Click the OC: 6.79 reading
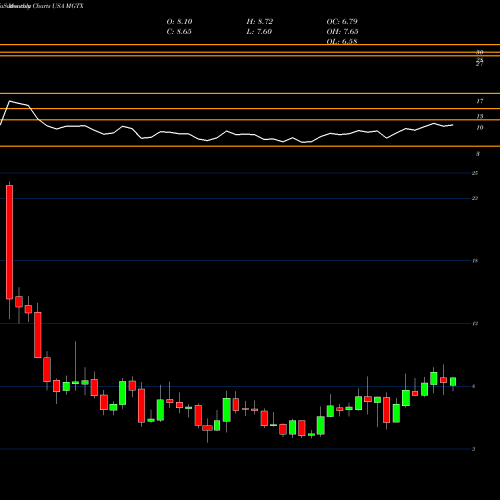500x500 pixels. point(342,22)
